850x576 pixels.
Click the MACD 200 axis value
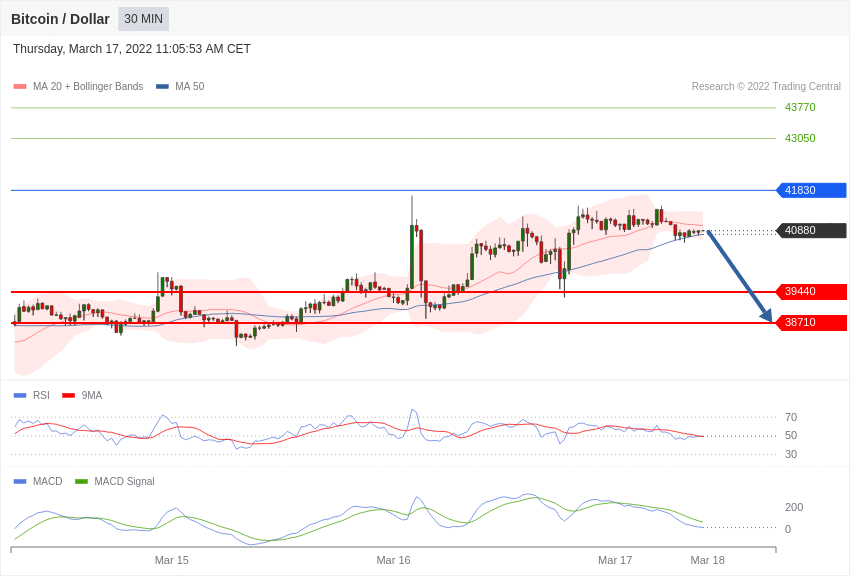(794, 507)
